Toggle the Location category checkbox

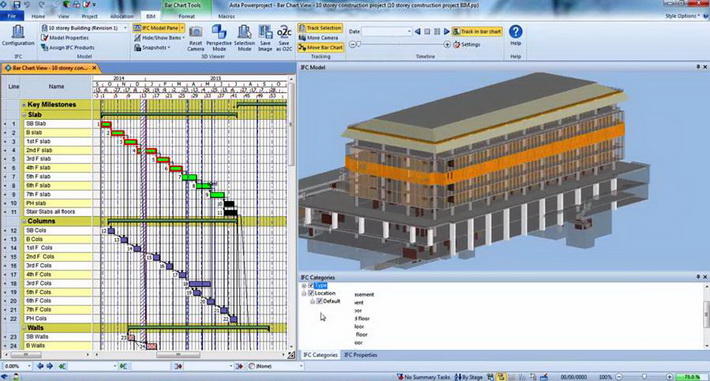point(311,293)
